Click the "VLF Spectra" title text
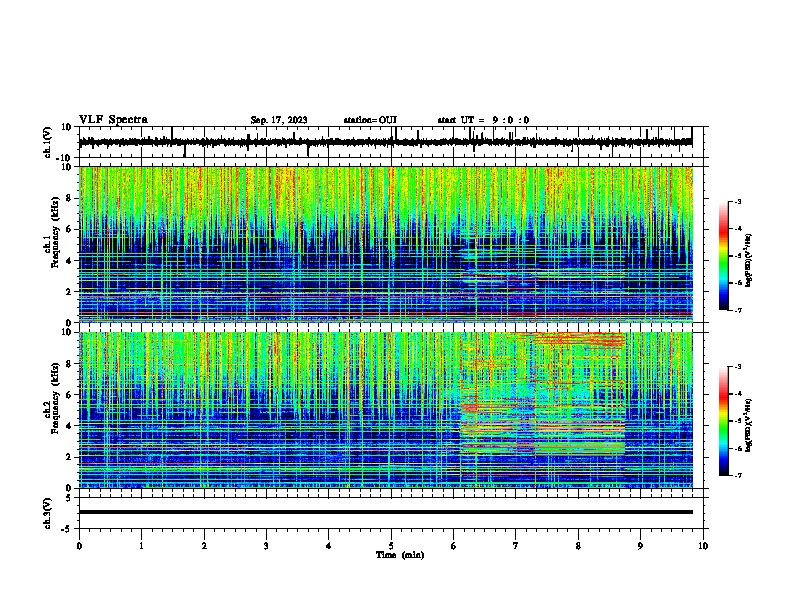792x612 pixels. tap(113, 120)
